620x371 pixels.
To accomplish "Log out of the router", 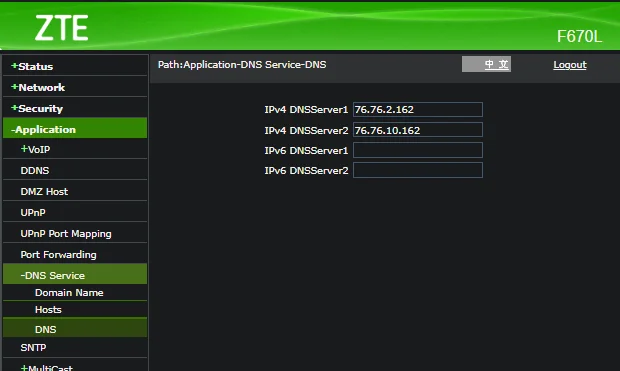I will pyautogui.click(x=570, y=64).
